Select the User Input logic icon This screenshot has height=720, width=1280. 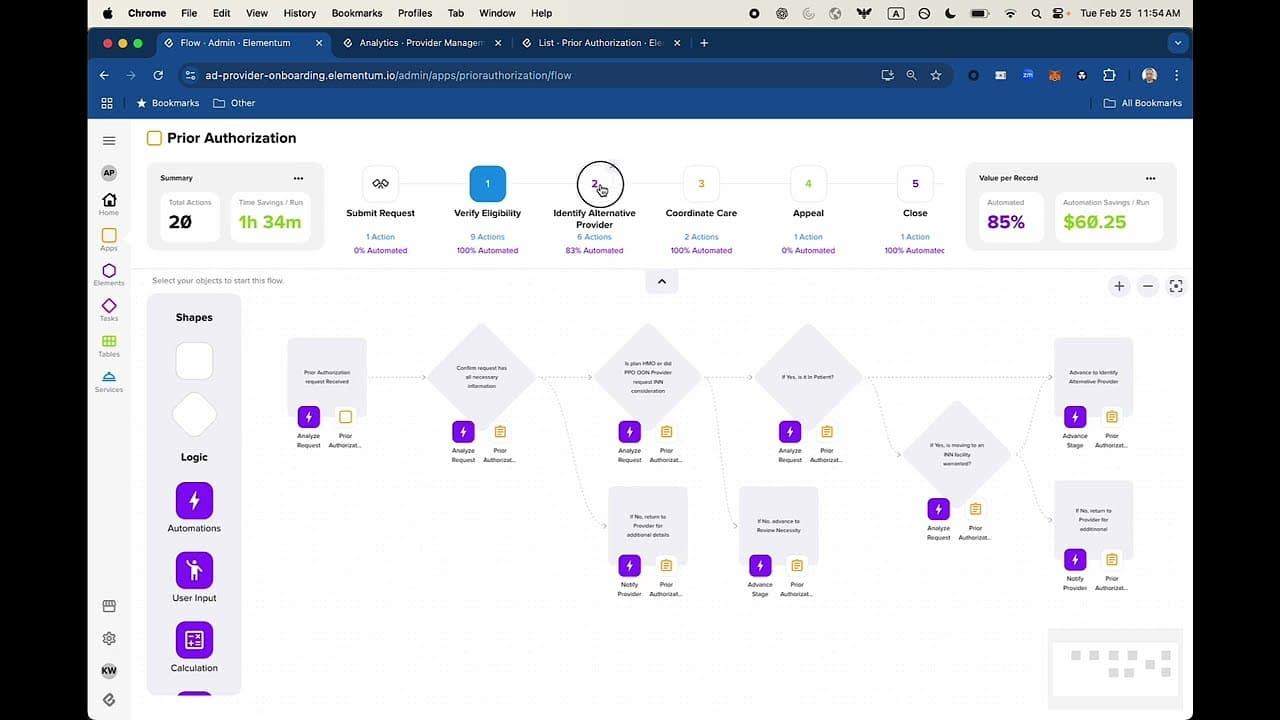click(194, 571)
